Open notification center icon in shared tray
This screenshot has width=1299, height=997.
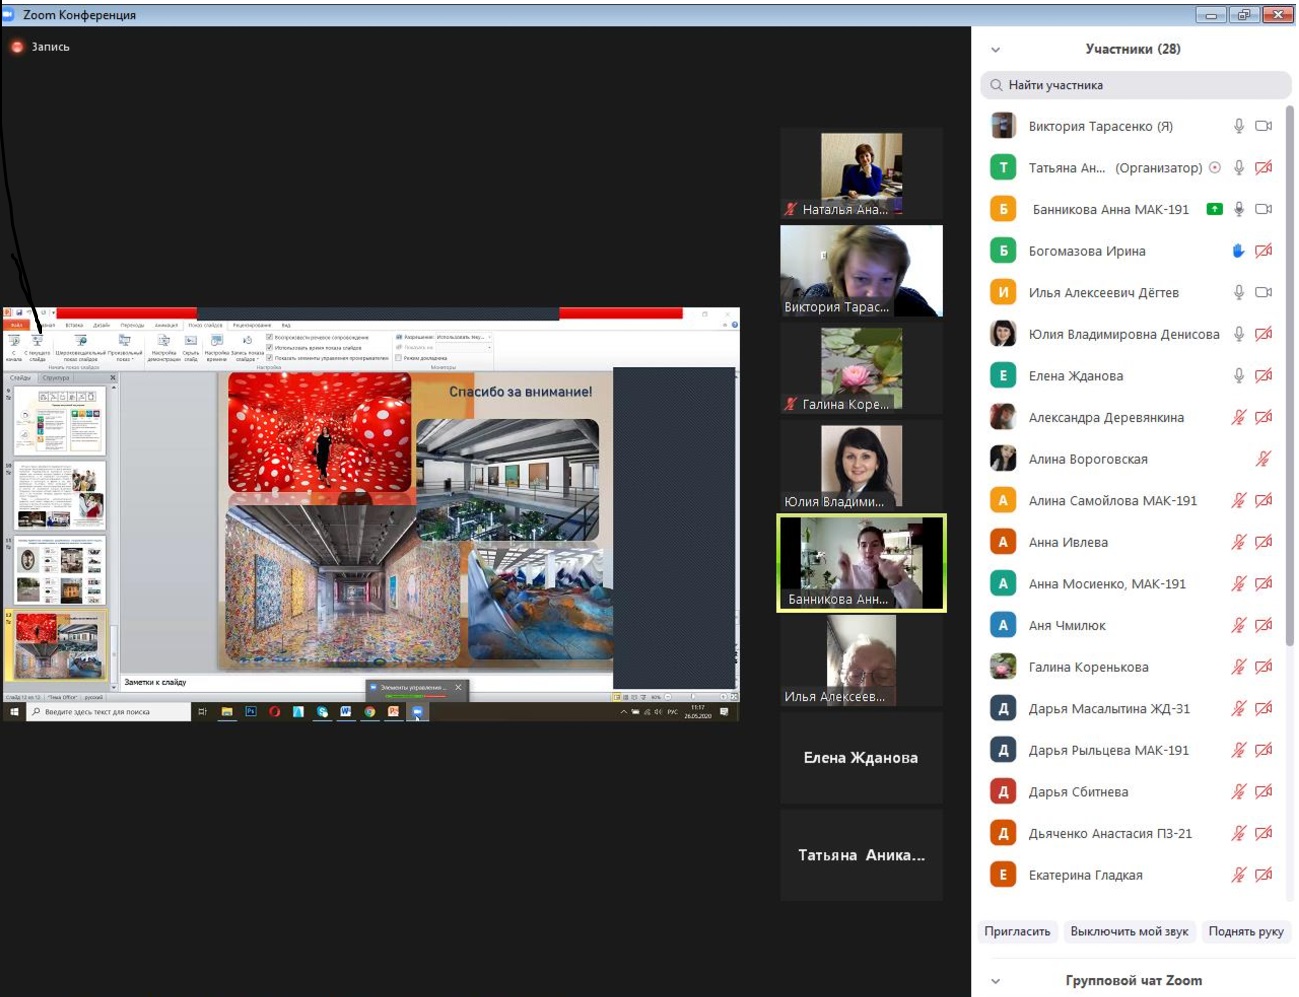click(724, 712)
